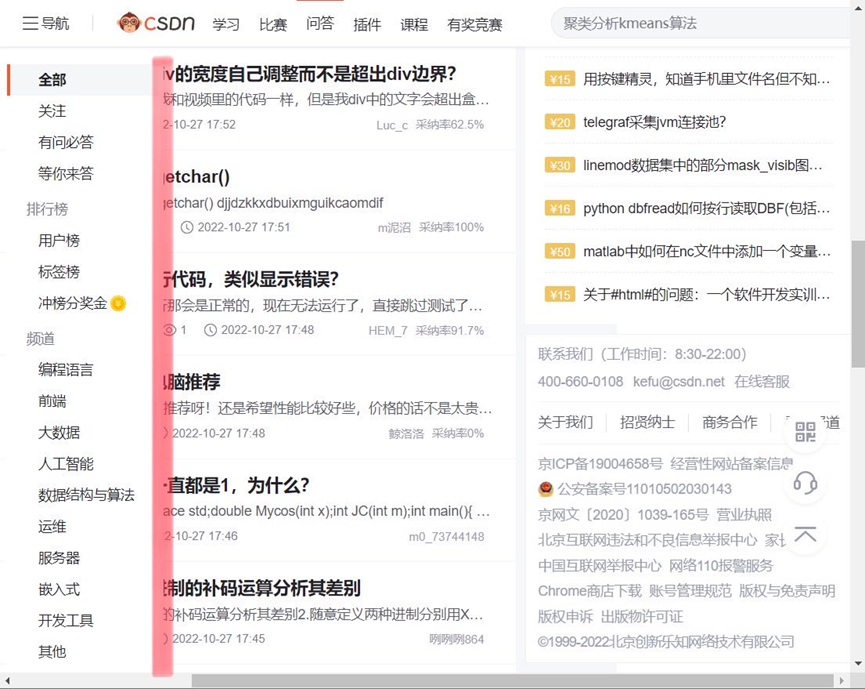Open the 课程 top navigation item
Viewport: 865px width, 689px height.
[x=414, y=24]
